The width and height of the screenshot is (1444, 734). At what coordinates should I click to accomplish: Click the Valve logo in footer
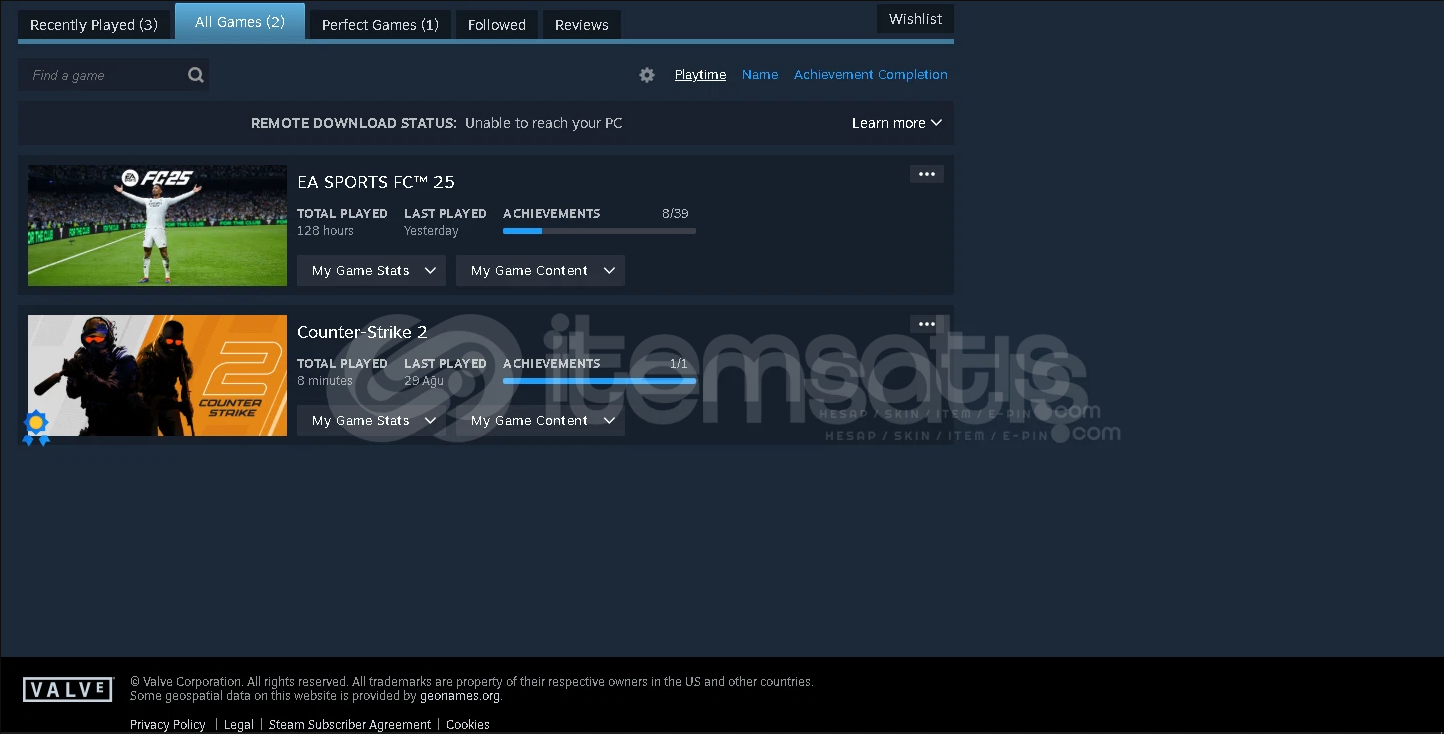pyautogui.click(x=68, y=690)
